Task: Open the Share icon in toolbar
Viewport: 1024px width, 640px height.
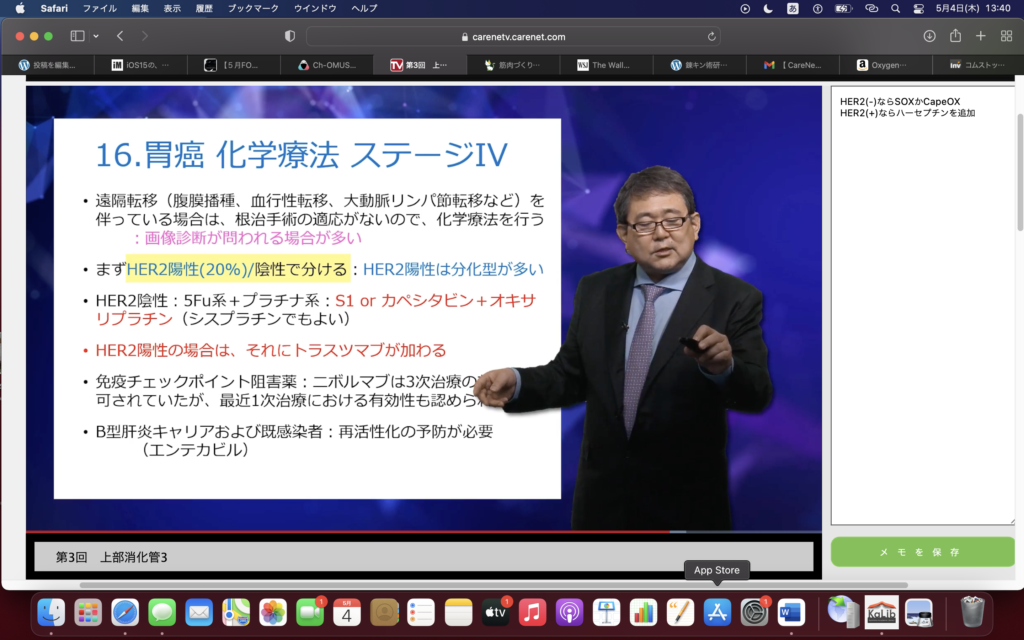Action: [955, 36]
